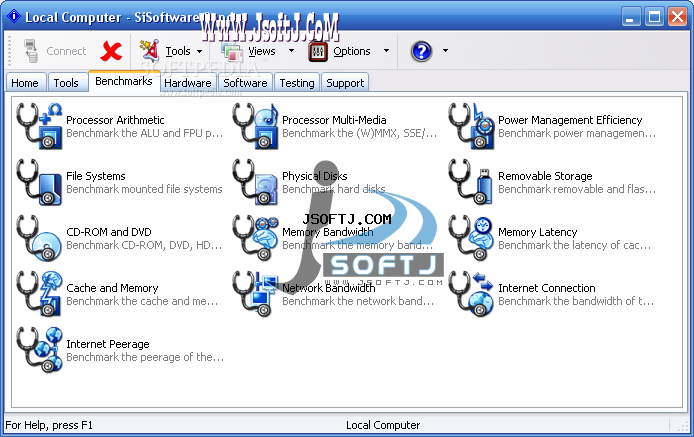The image size is (694, 437).
Task: Expand the Tools toolbar dropdown arrow
Action: (x=200, y=51)
